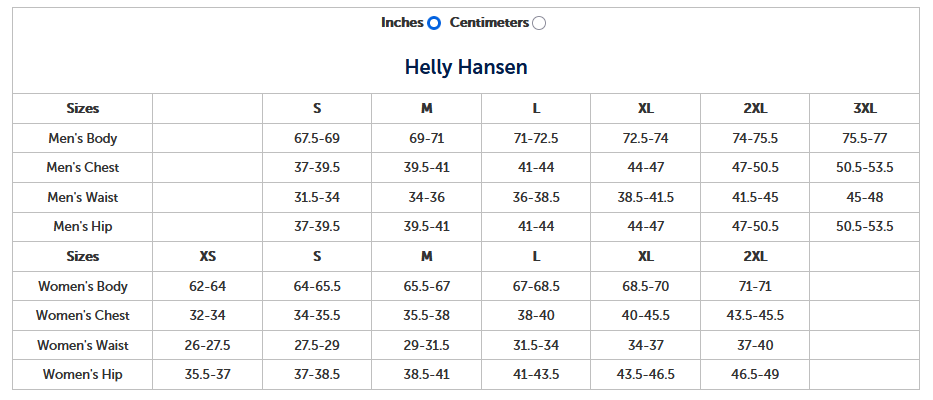Switch units to Centimeters radio button
The image size is (933, 400).
pyautogui.click(x=539, y=23)
